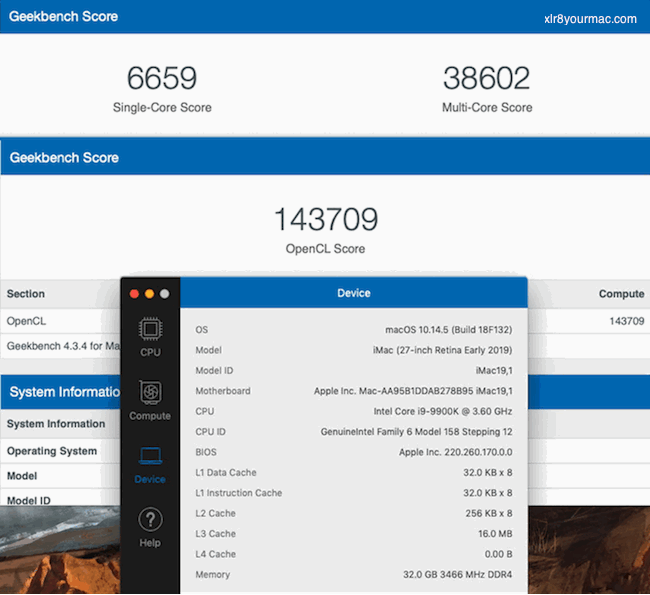
Task: Select the Compute benchmark icon
Action: pos(150,392)
